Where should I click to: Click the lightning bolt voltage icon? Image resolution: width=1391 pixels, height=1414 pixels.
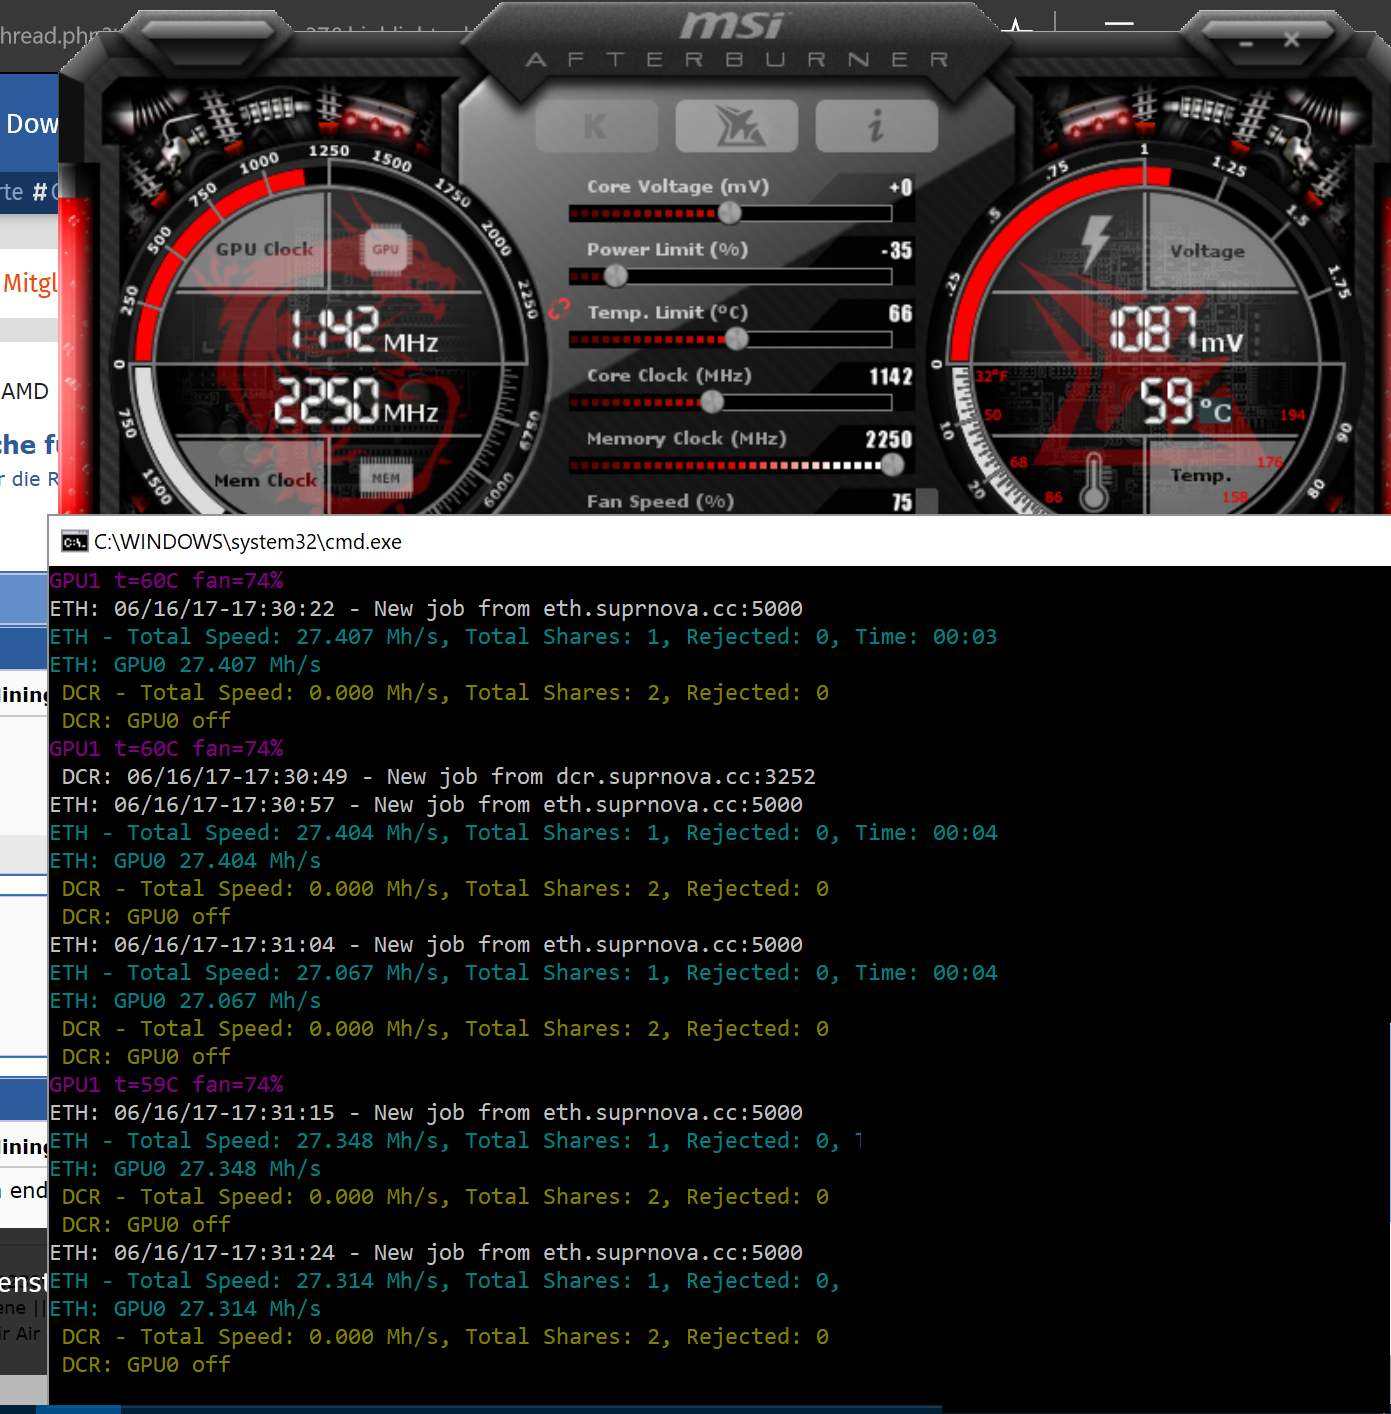(x=1096, y=242)
